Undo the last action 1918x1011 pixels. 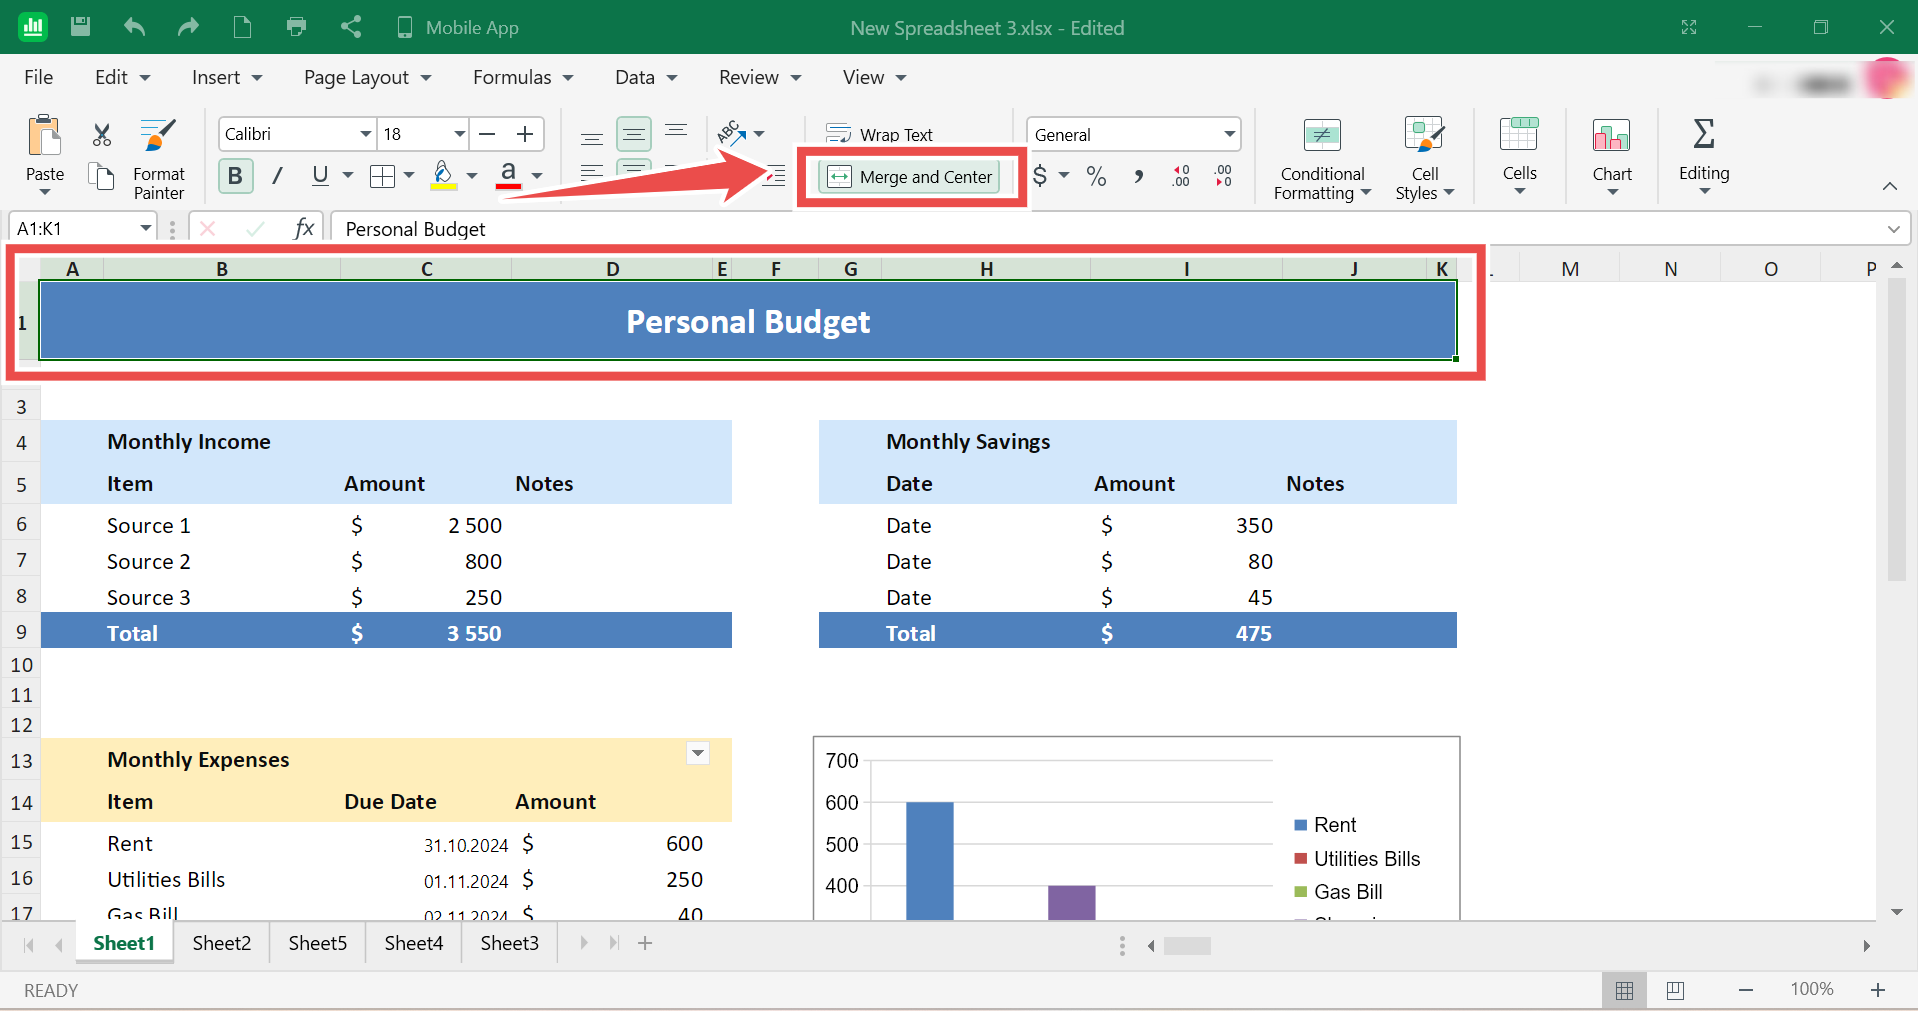click(134, 27)
